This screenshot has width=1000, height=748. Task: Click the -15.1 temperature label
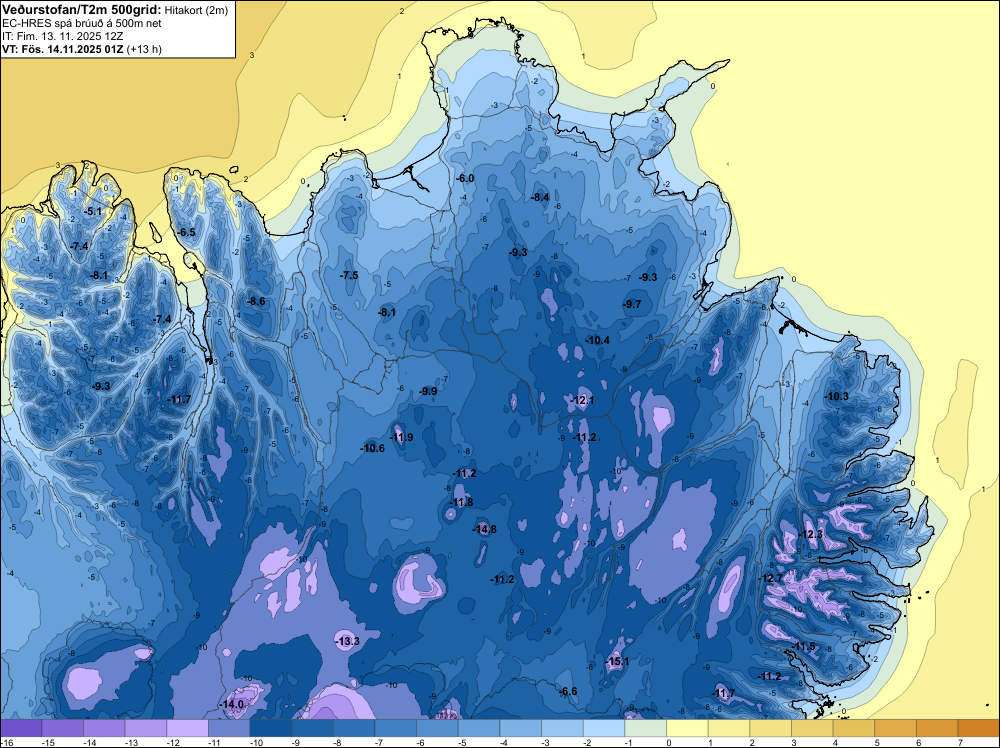617,662
